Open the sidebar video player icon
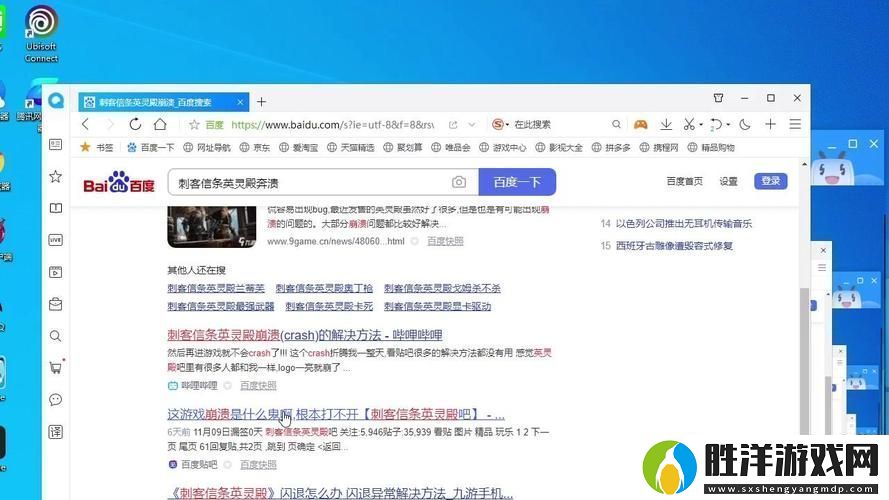889x500 pixels. [x=56, y=272]
